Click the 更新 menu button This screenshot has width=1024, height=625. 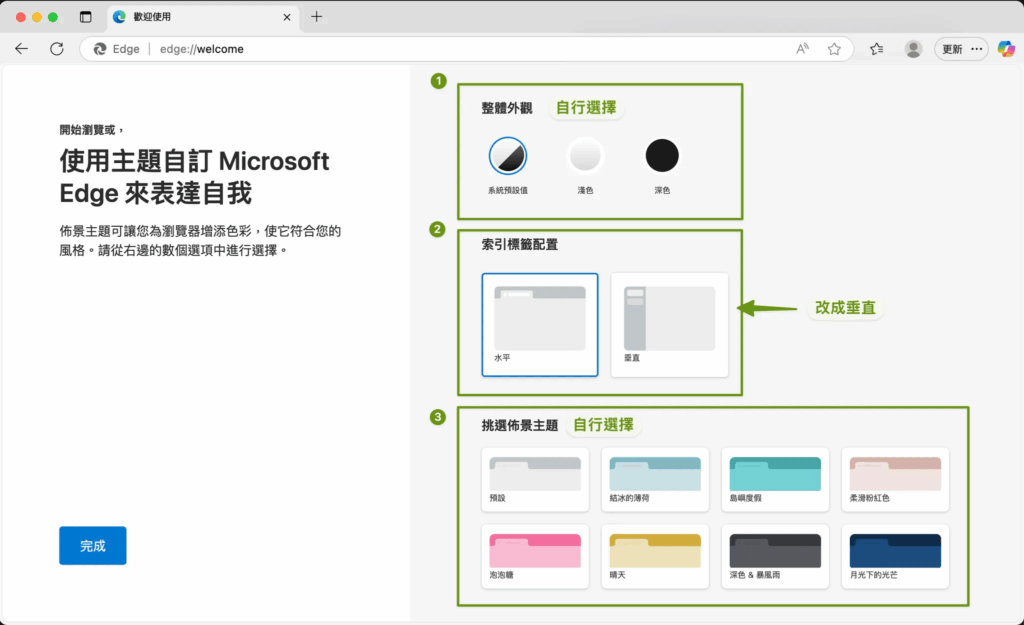click(961, 49)
